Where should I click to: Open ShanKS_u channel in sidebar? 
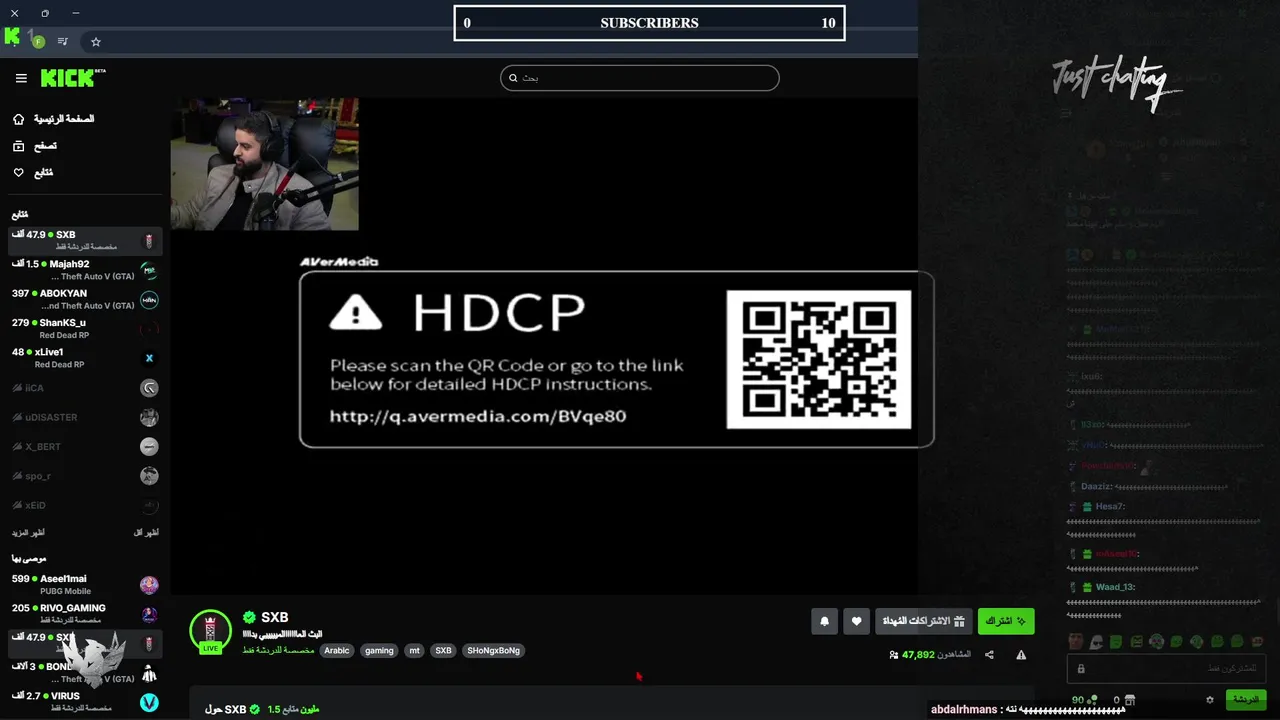pos(85,329)
